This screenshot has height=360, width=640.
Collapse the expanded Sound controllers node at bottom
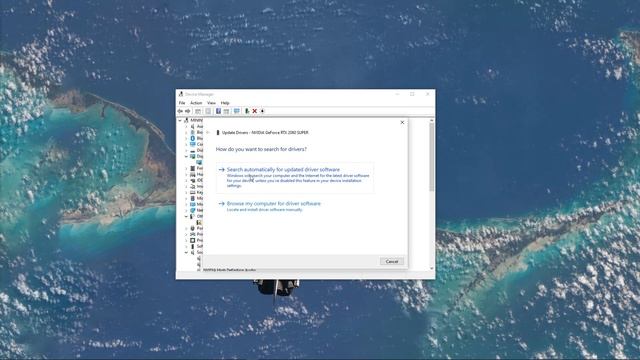pyautogui.click(x=186, y=252)
